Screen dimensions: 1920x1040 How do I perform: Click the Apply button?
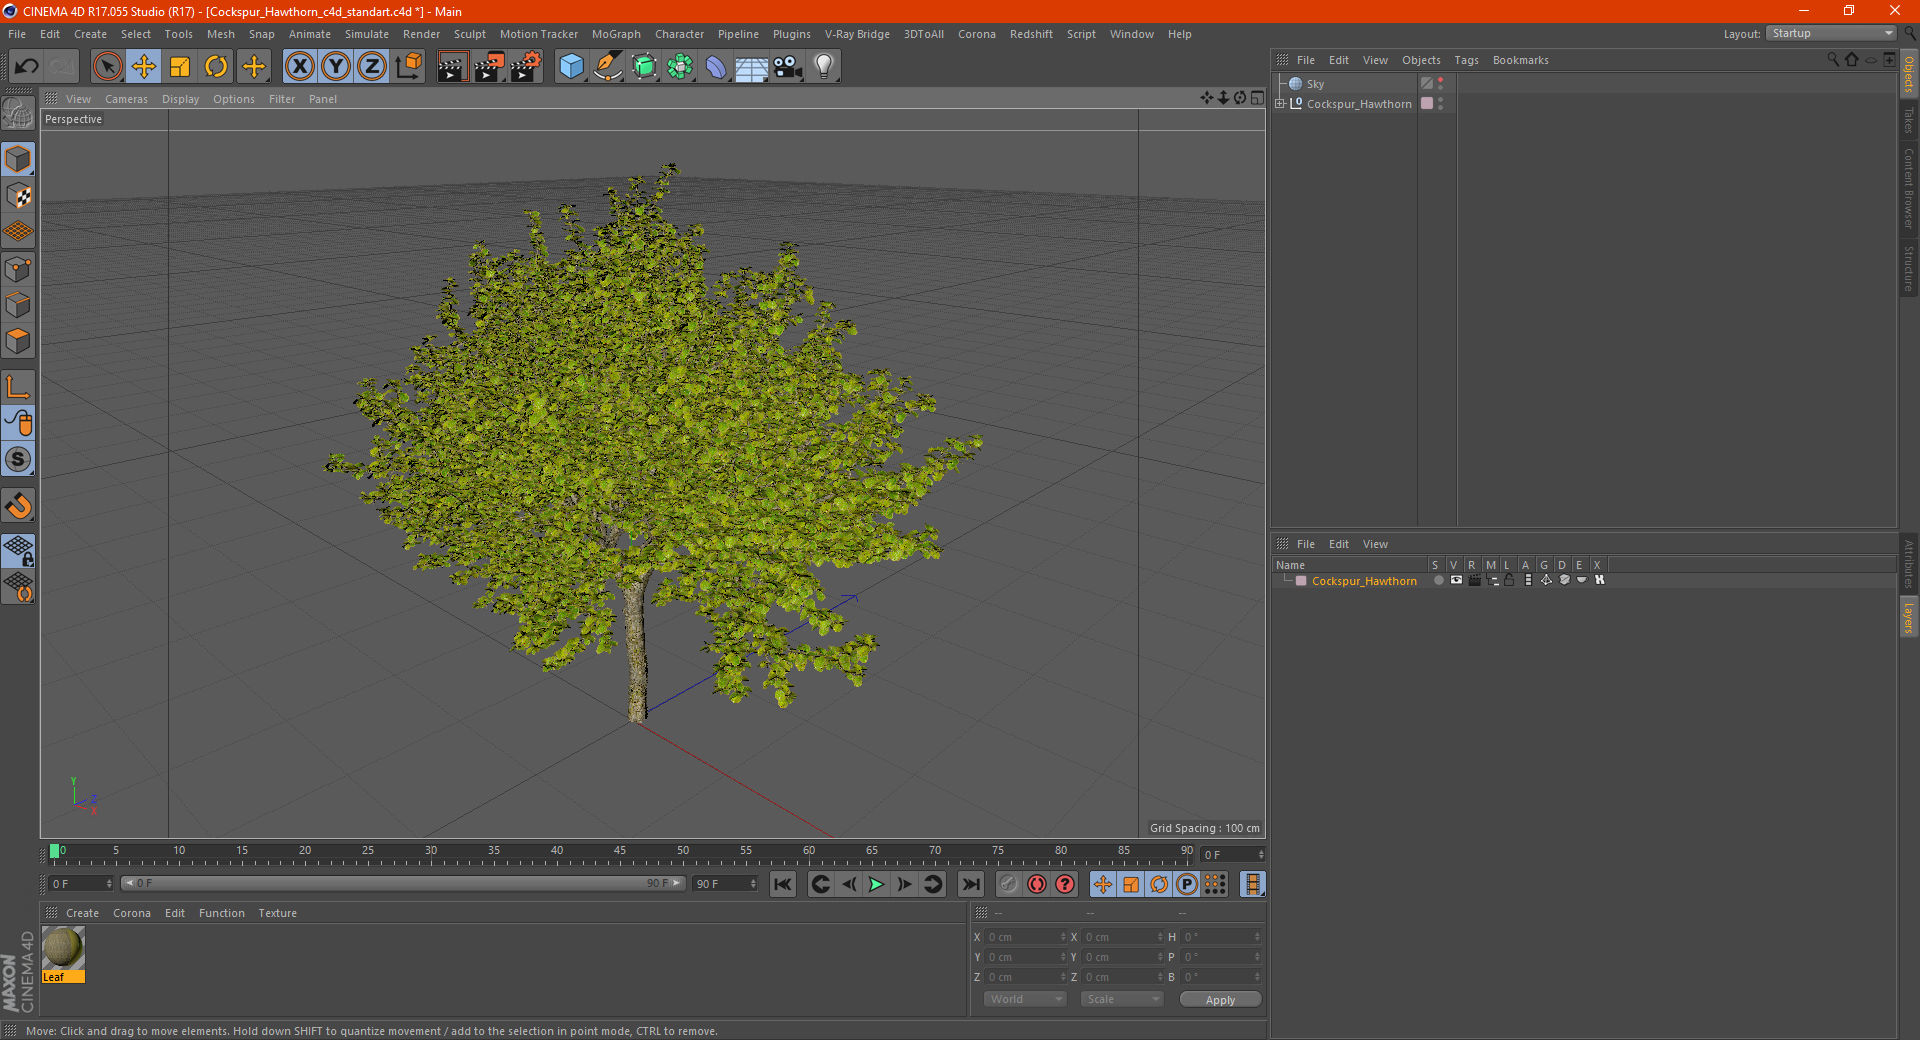coord(1220,1000)
